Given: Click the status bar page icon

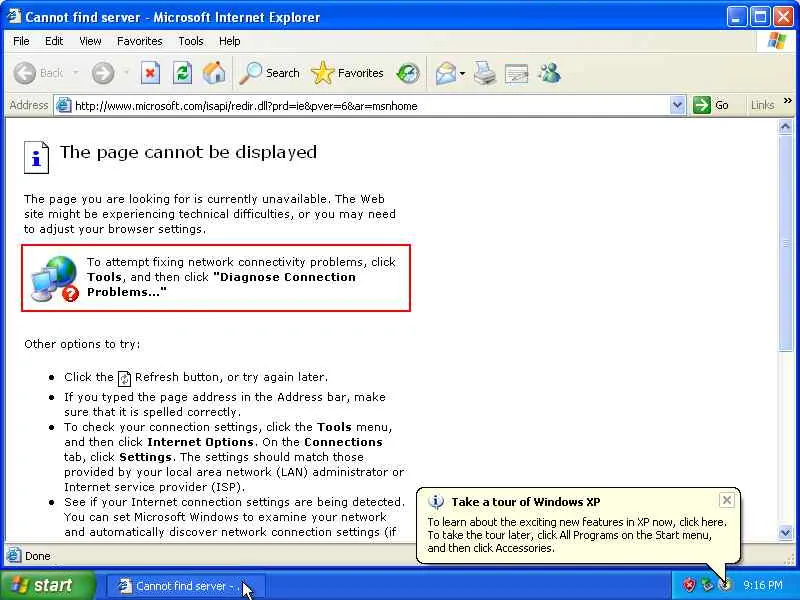Looking at the screenshot, I should coord(14,555).
